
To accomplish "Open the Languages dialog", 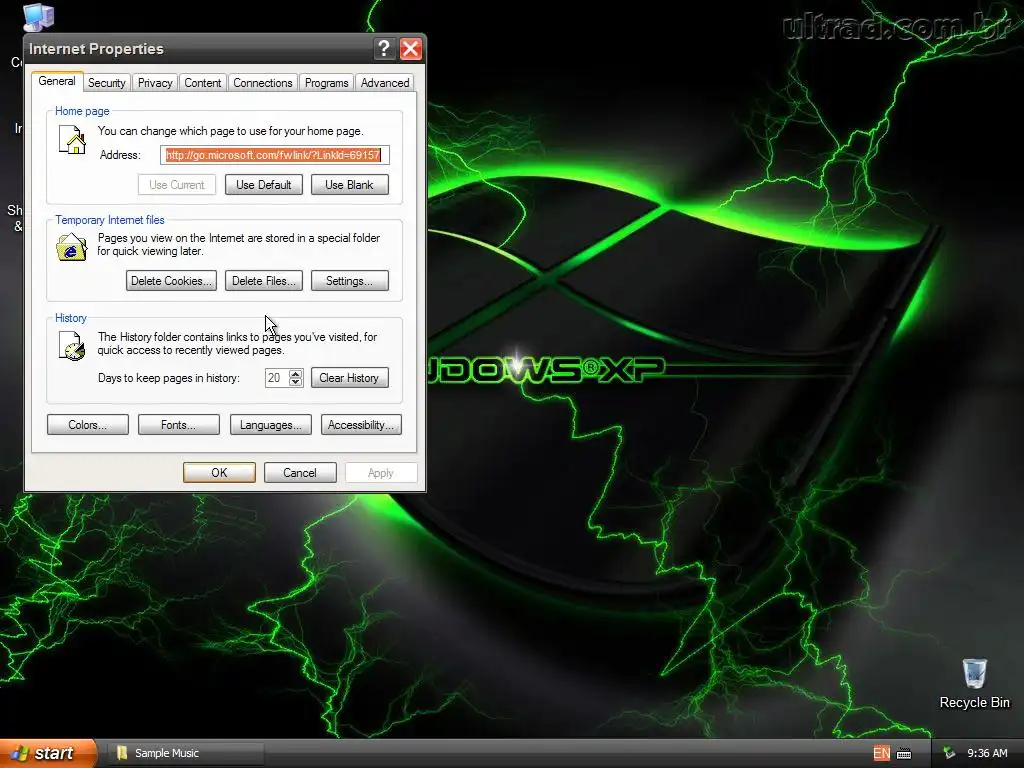I will click(270, 425).
